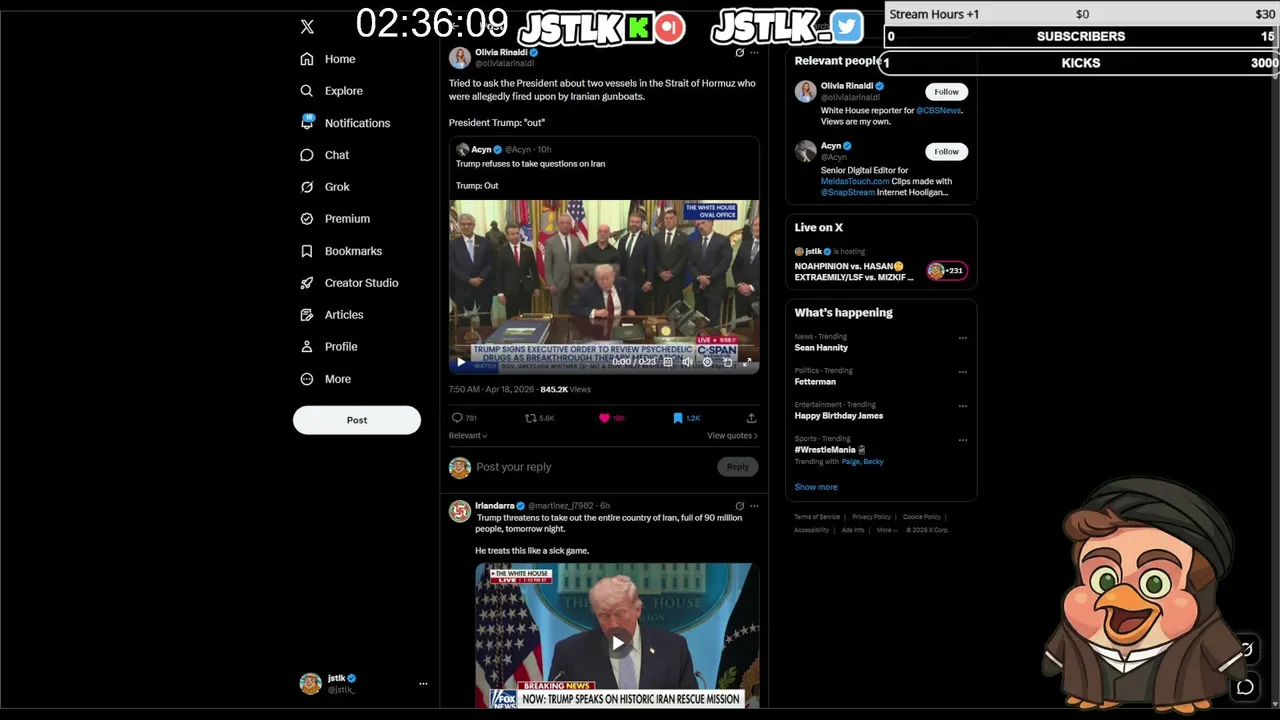Open options for the Sean Hannity trend
Viewport: 1280px width, 720px height.
click(x=963, y=338)
